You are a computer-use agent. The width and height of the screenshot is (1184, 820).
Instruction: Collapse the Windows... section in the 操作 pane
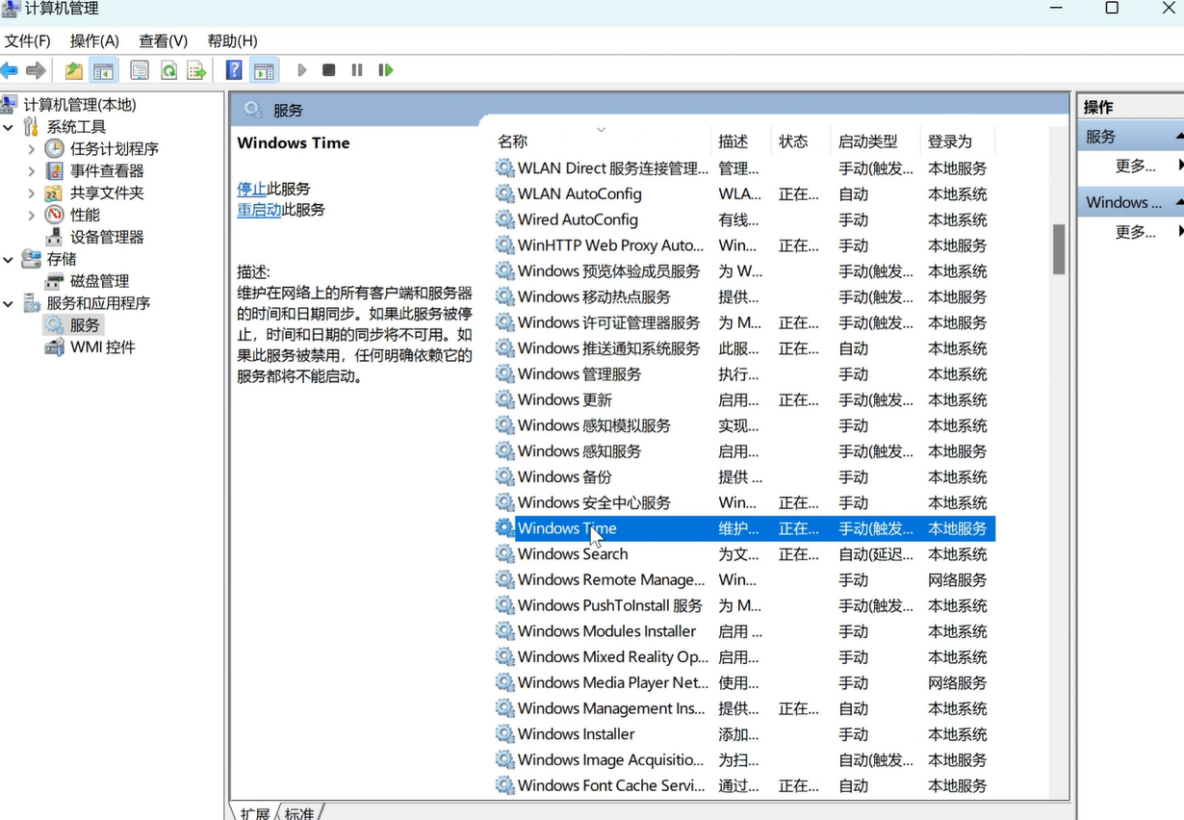point(1179,202)
